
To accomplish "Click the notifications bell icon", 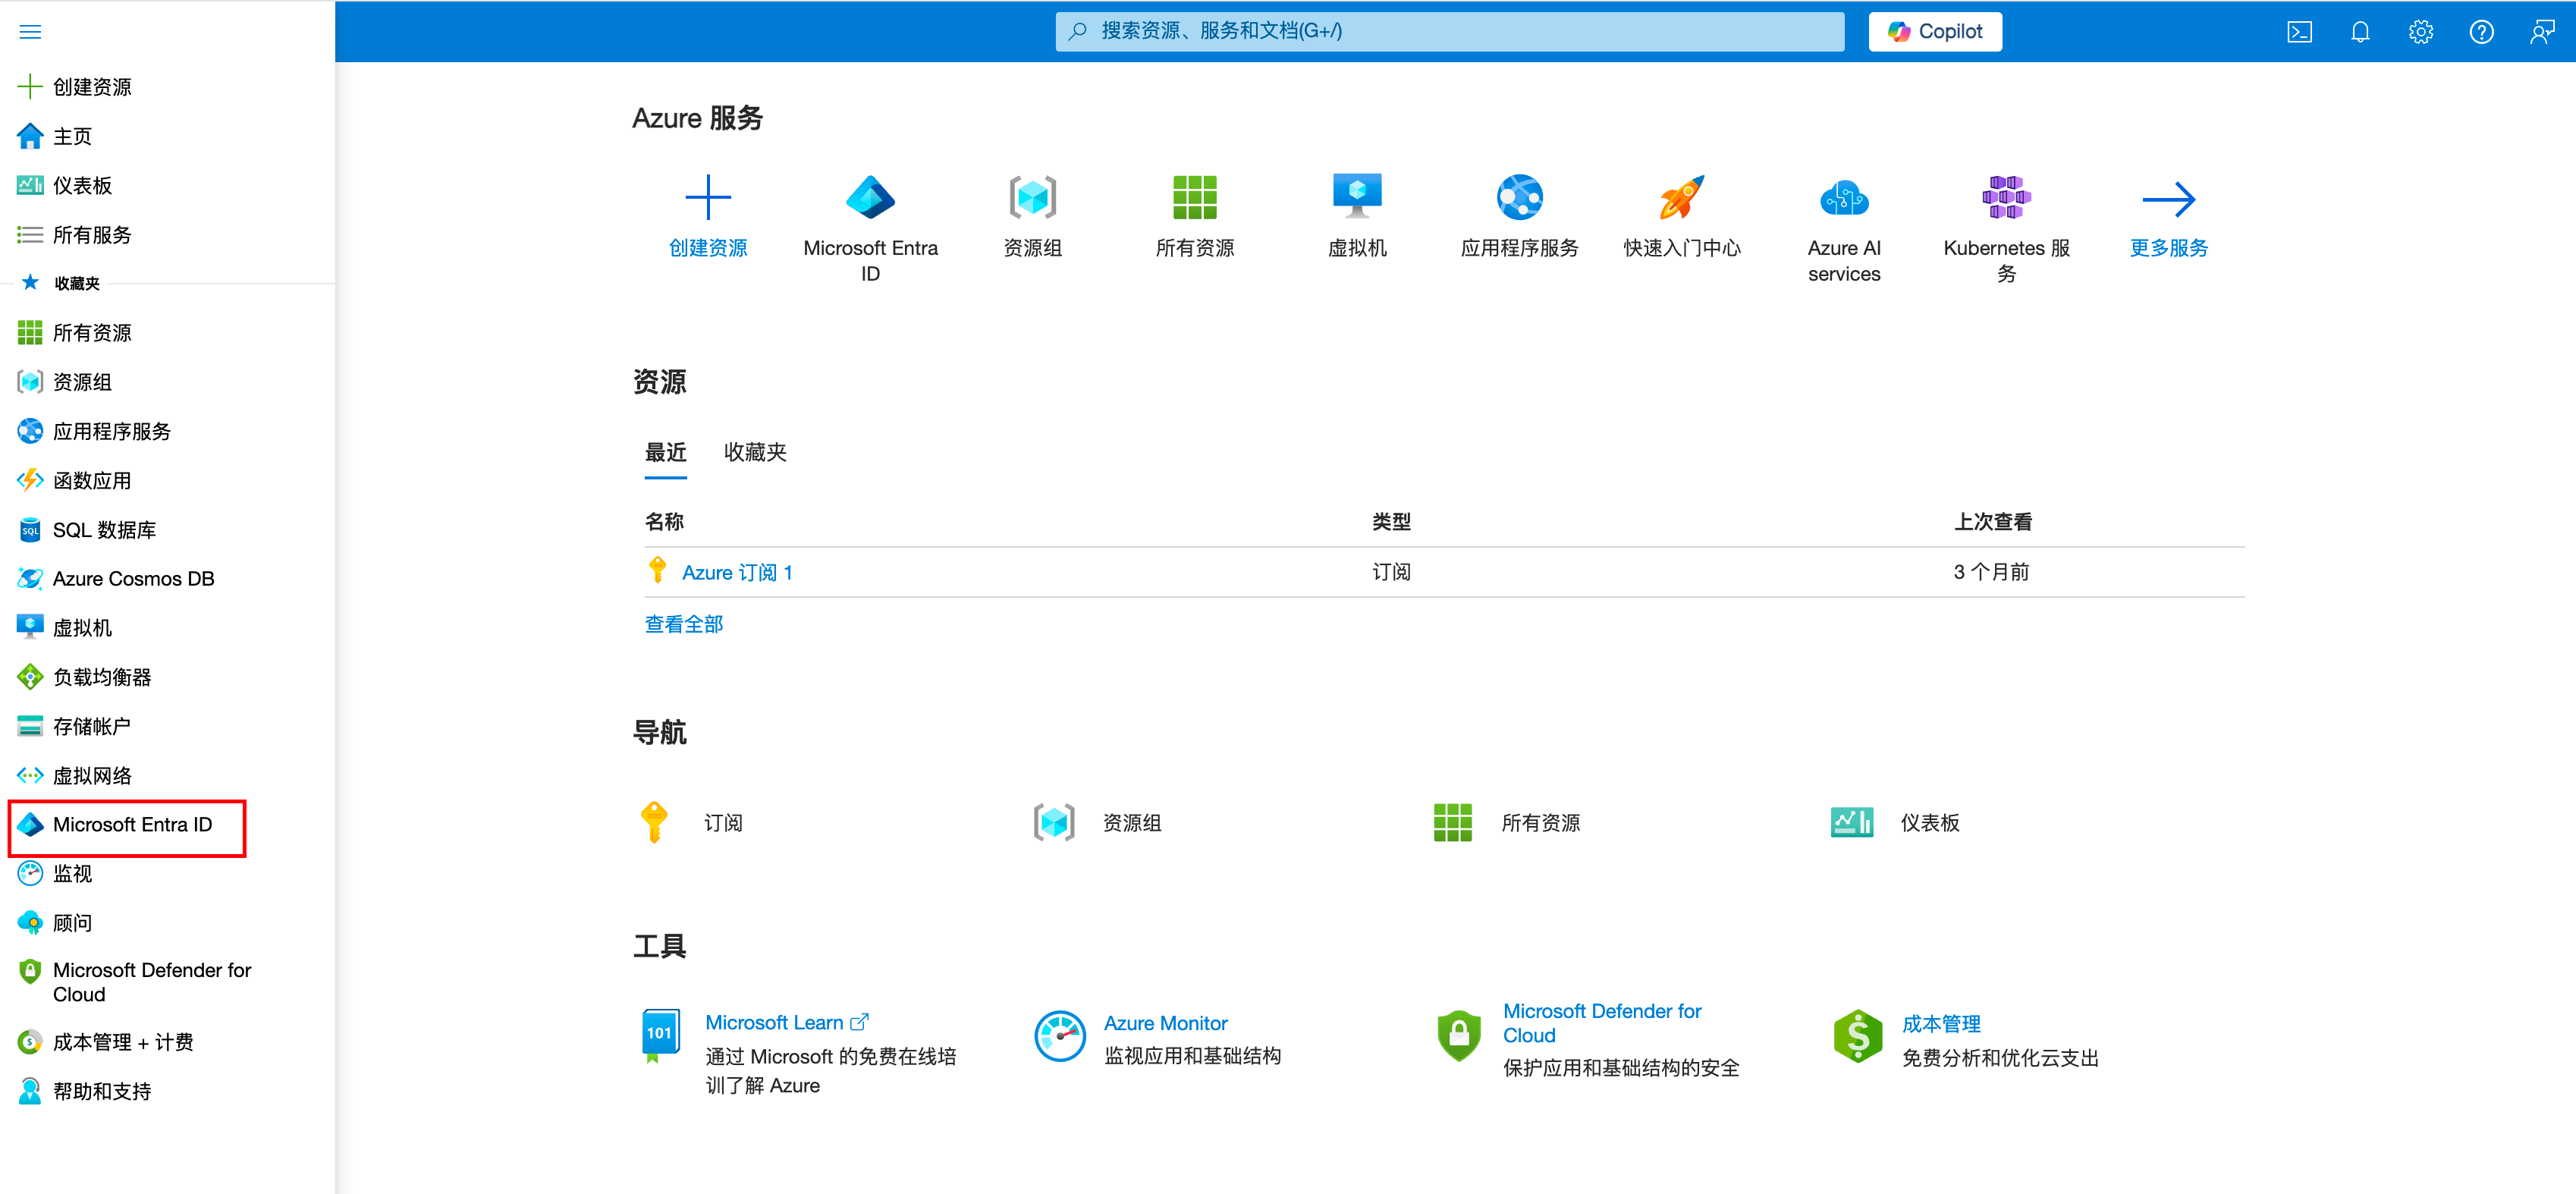I will 2360,32.
